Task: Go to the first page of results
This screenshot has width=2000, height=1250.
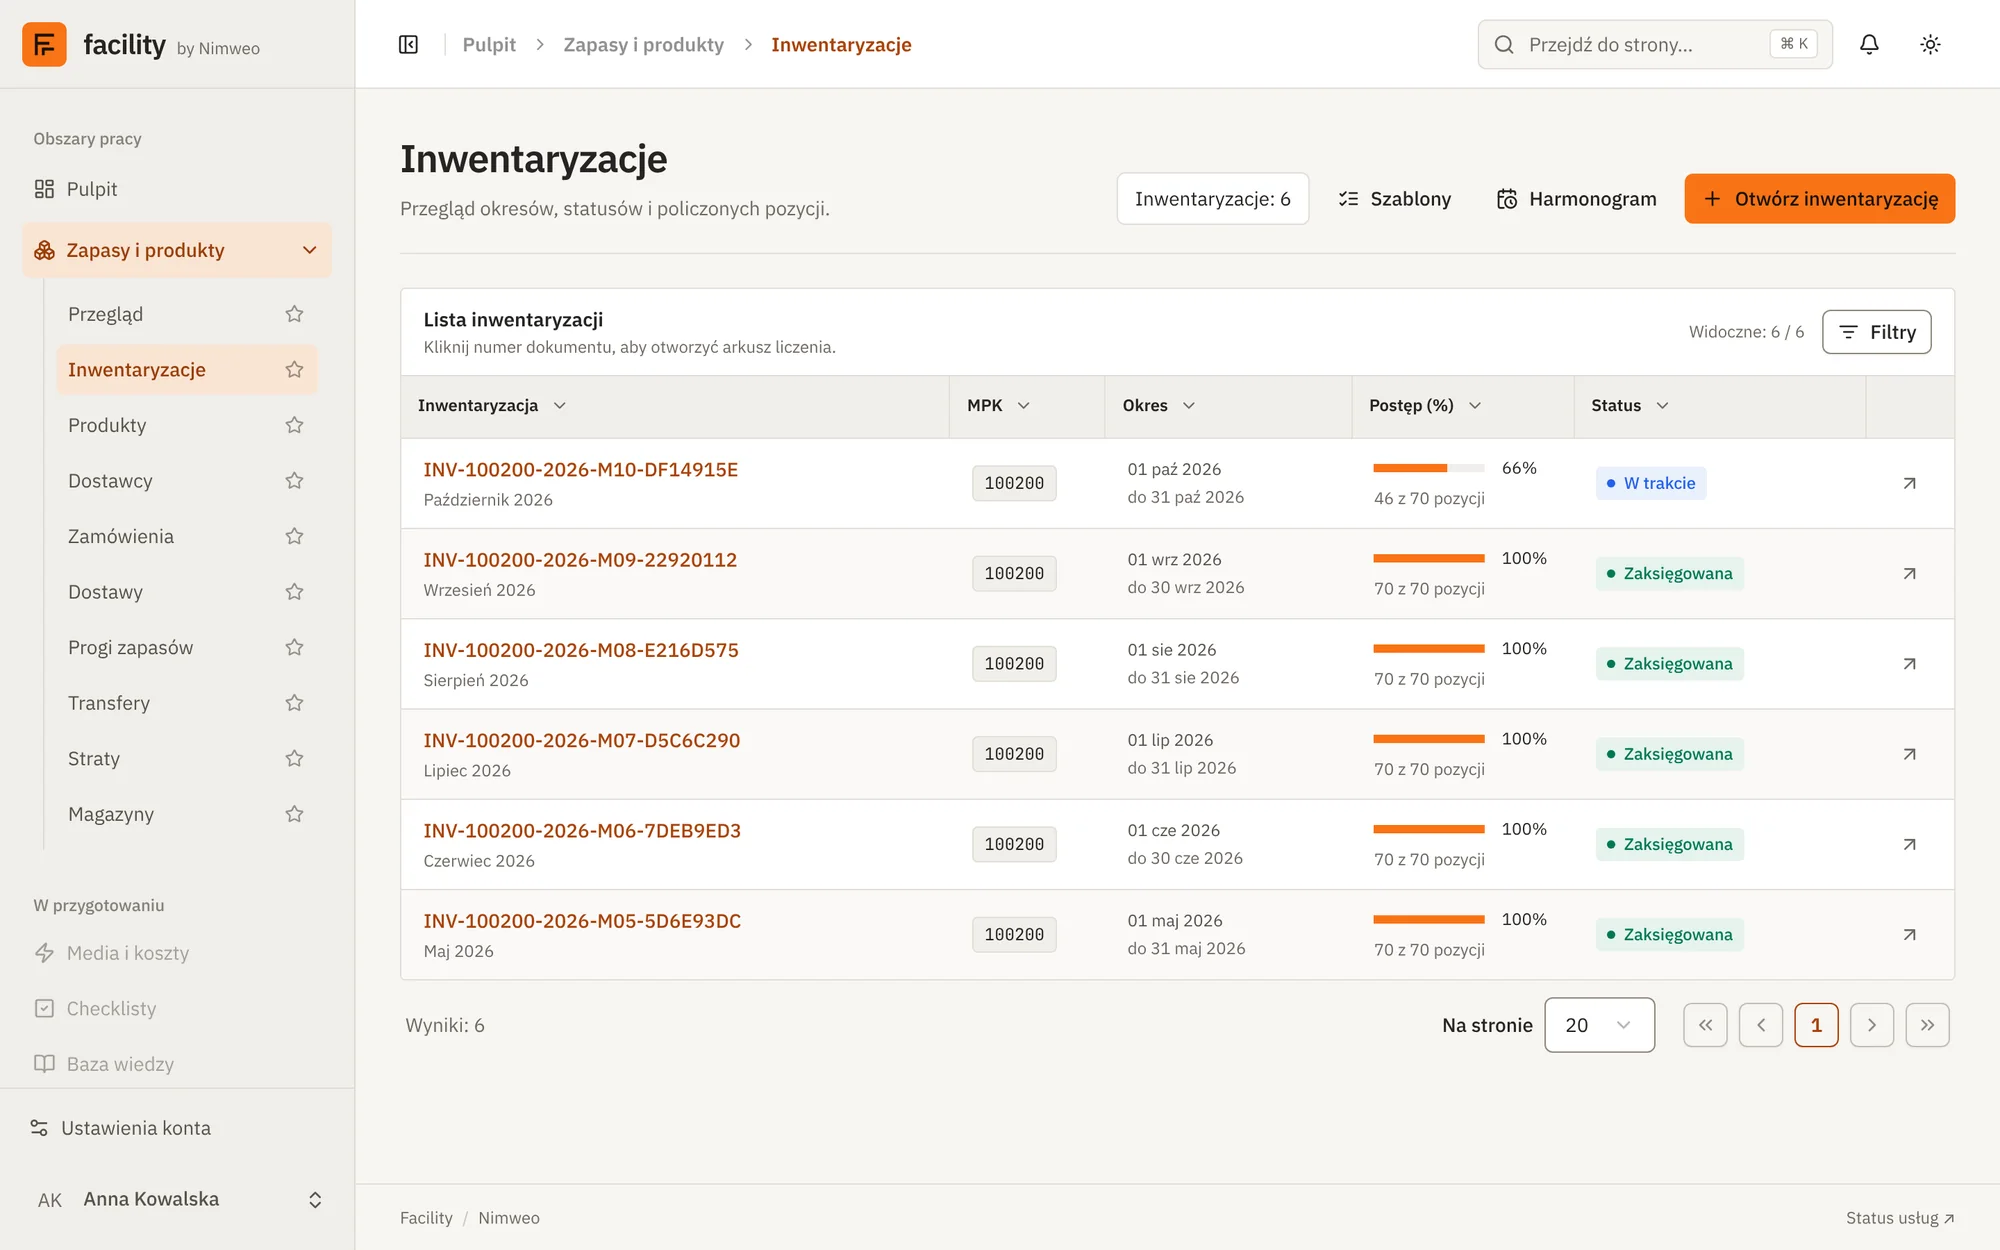Action: (x=1705, y=1025)
